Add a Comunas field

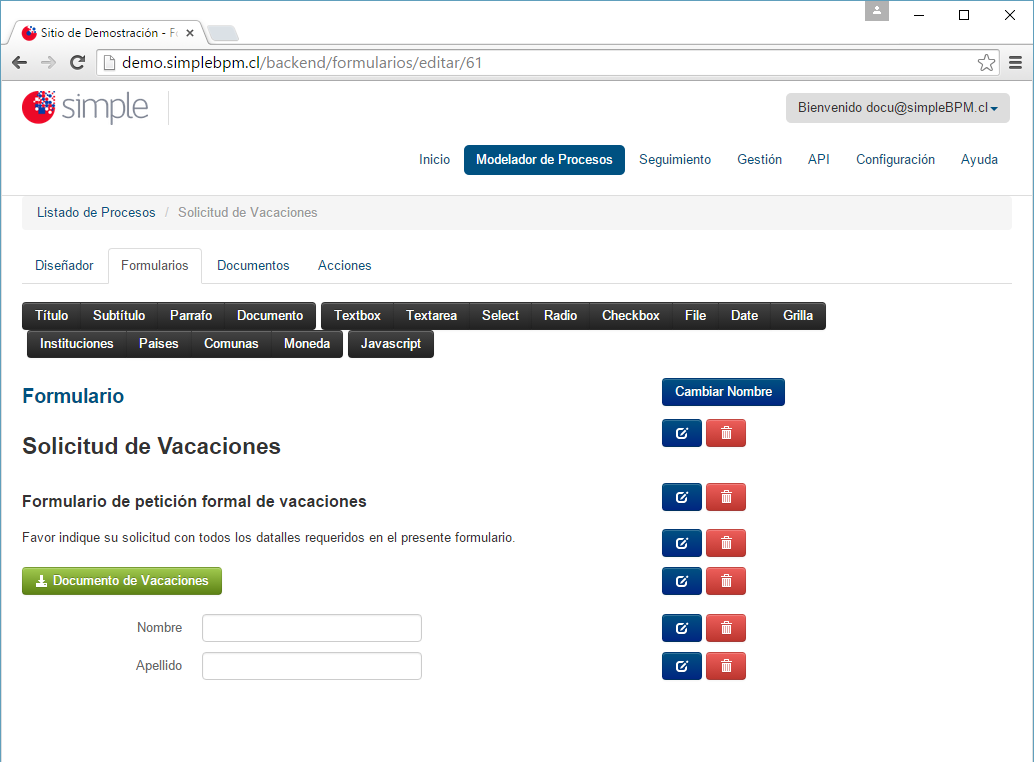coord(231,344)
